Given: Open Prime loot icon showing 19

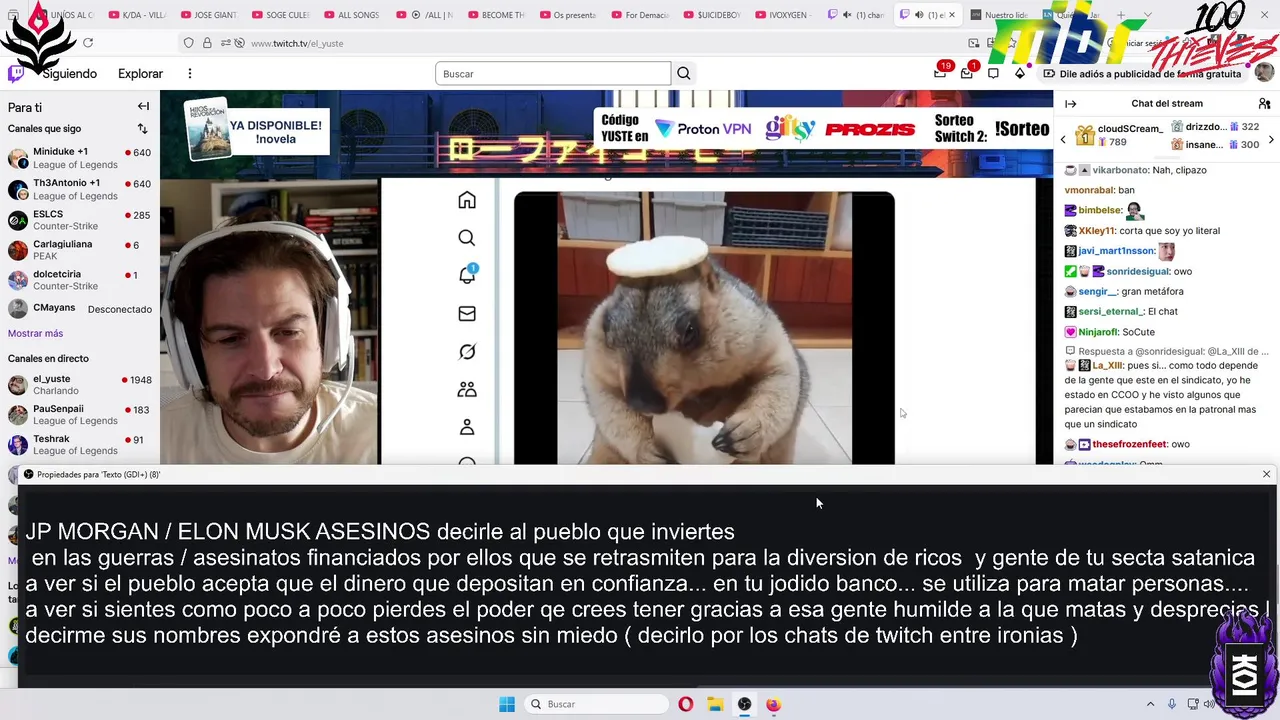Looking at the screenshot, I should (940, 73).
